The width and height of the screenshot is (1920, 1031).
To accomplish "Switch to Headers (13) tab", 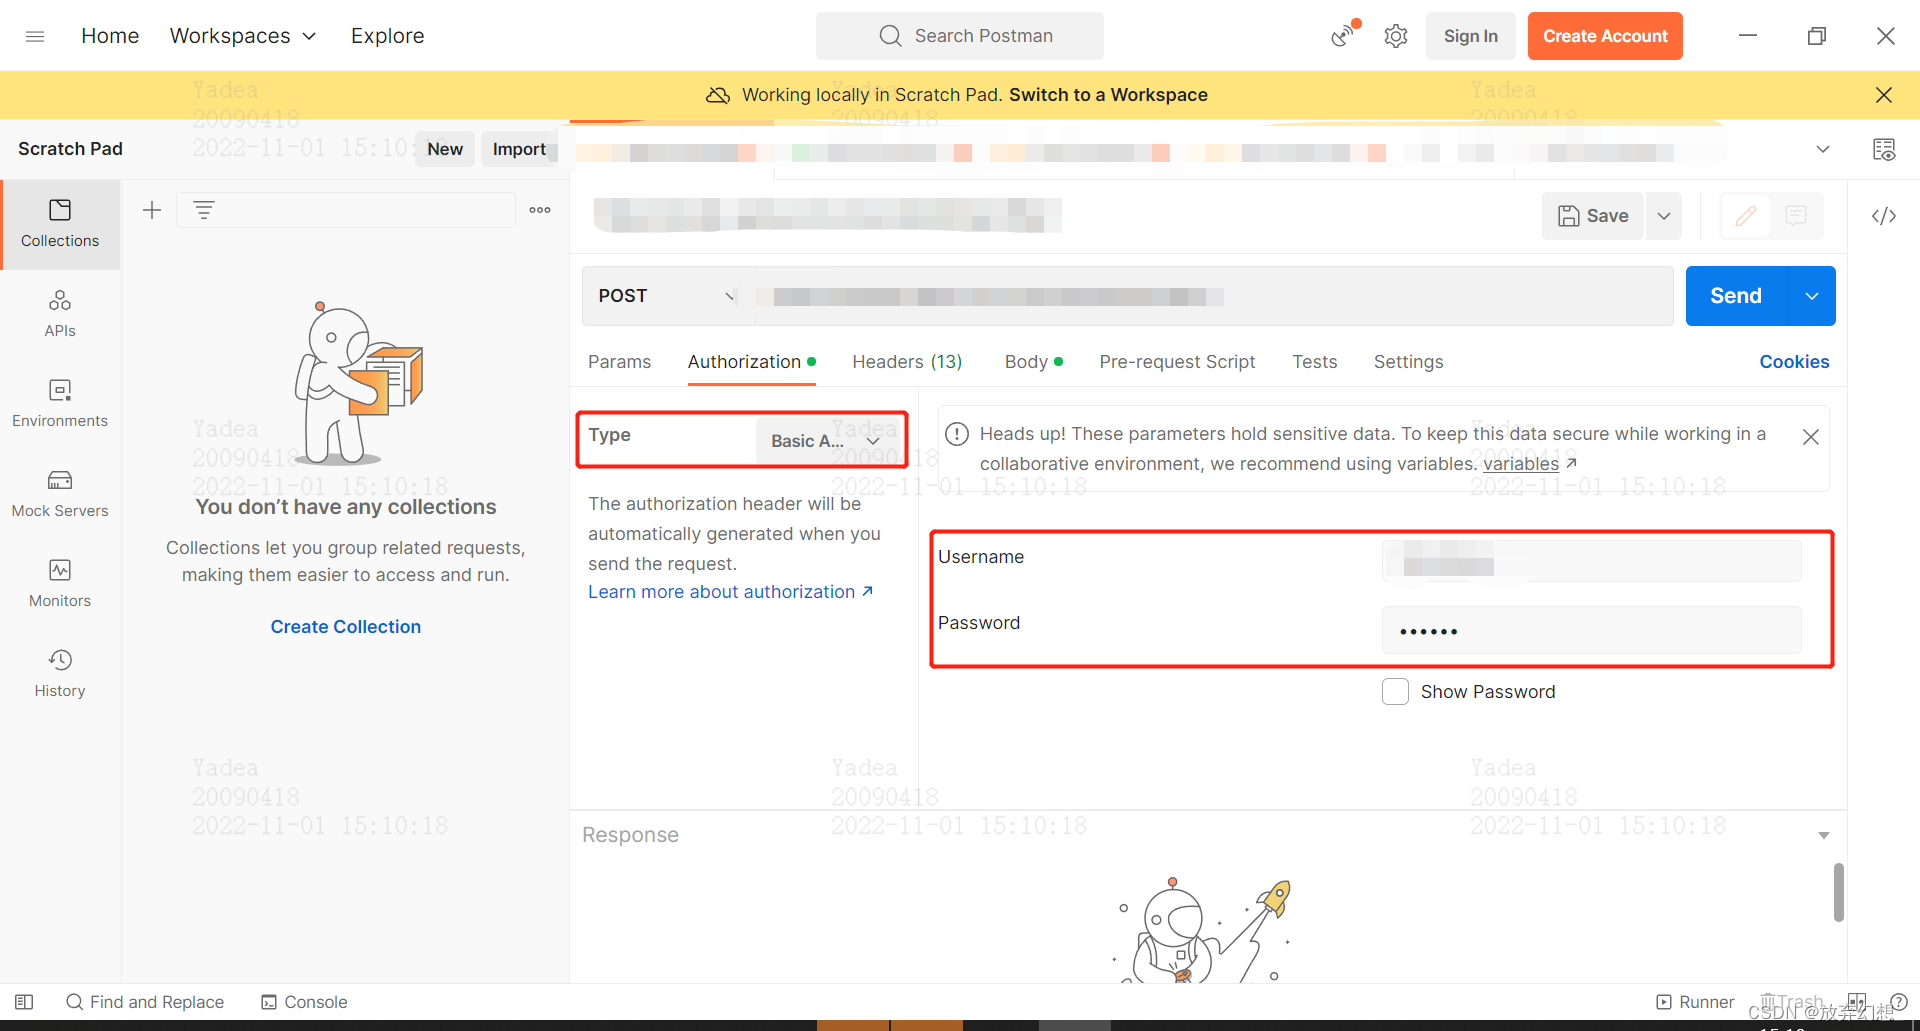I will coord(907,362).
